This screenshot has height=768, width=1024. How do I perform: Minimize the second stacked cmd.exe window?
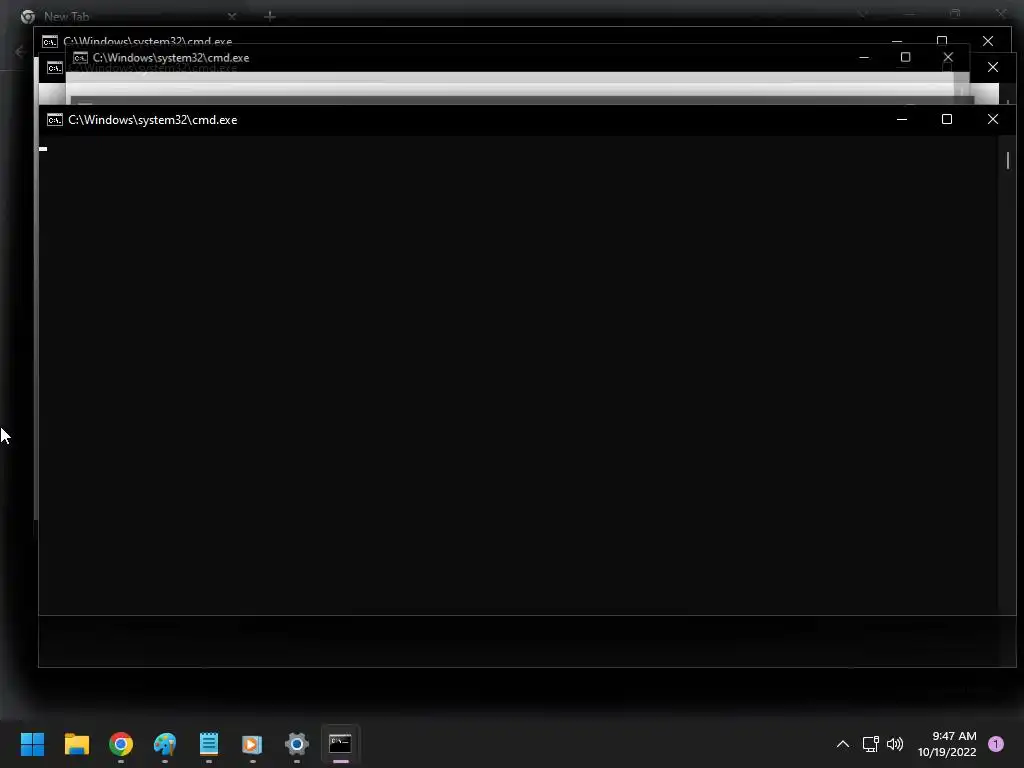tap(864, 57)
